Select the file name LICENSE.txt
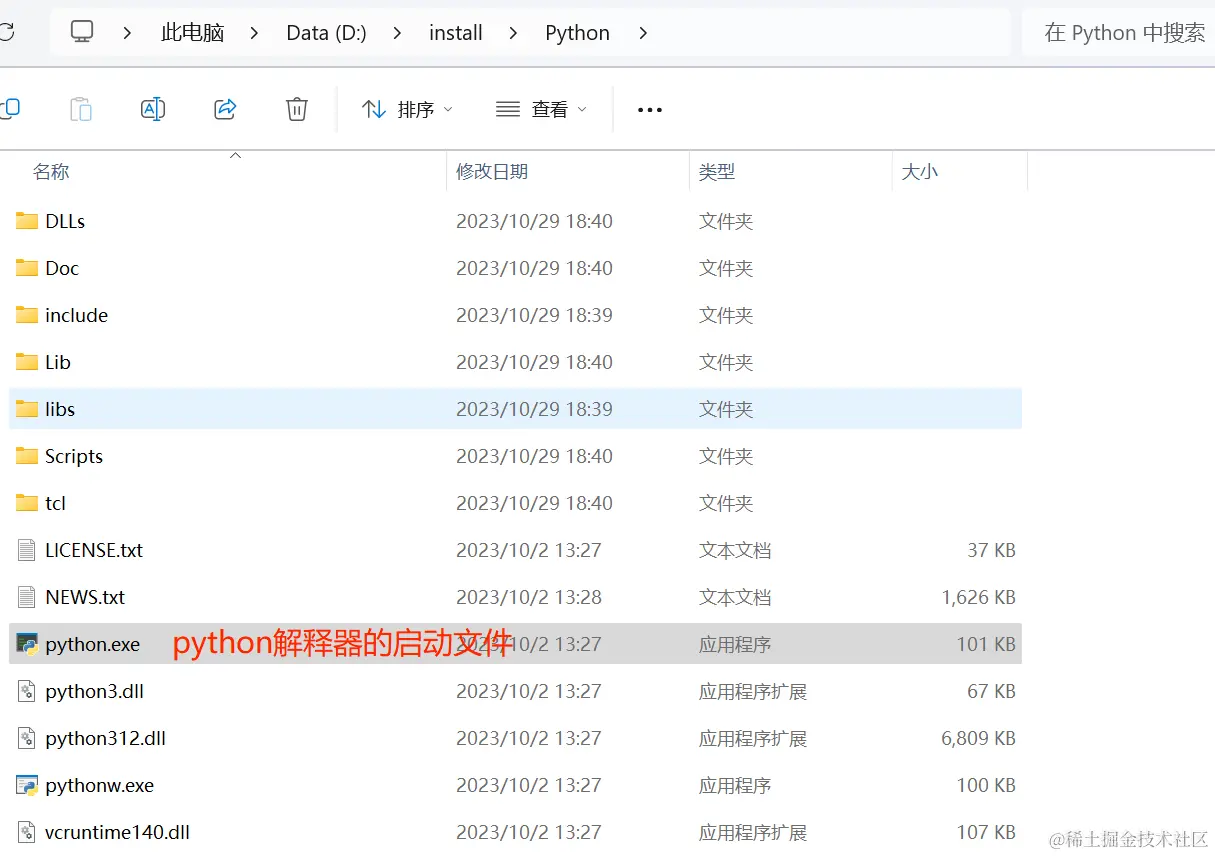This screenshot has height=856, width=1215. 94,550
